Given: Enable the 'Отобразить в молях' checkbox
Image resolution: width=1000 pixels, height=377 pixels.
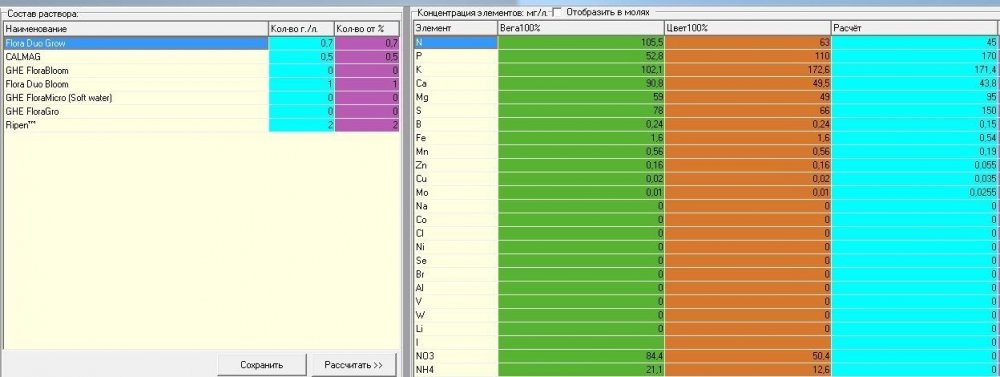Looking at the screenshot, I should tap(557, 13).
